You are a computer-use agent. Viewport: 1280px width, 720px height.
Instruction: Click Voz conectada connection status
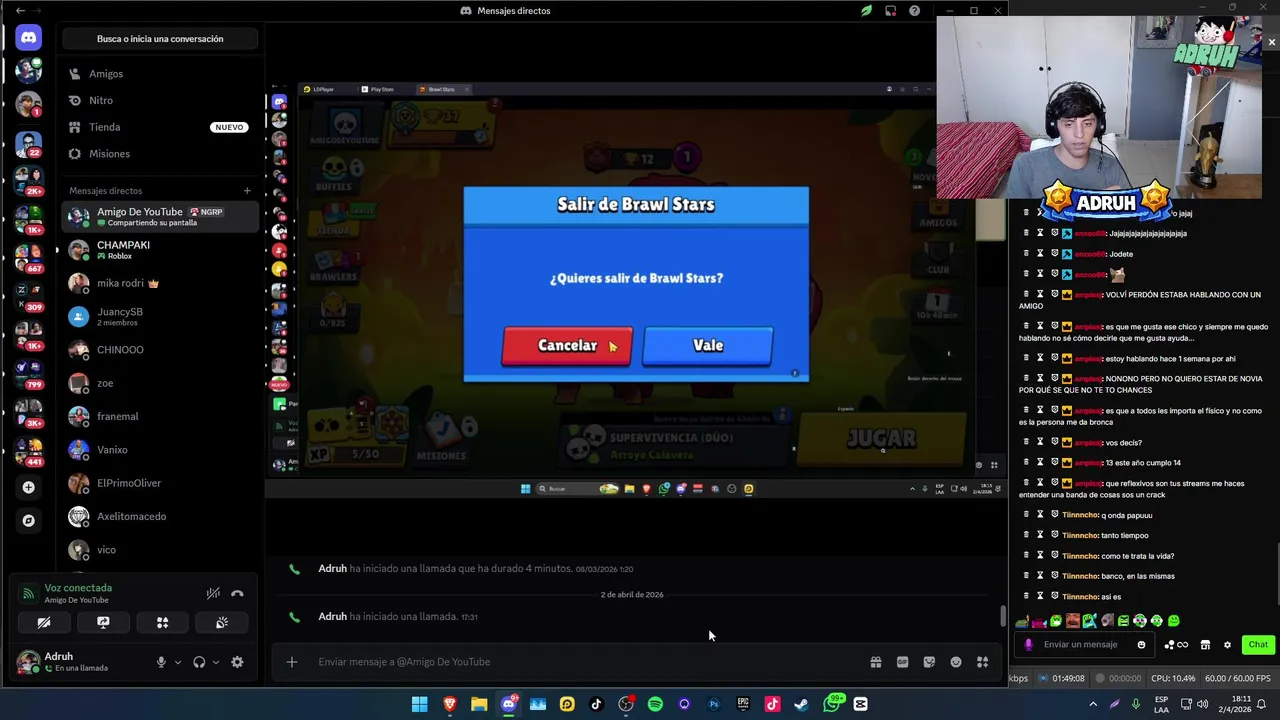point(78,588)
